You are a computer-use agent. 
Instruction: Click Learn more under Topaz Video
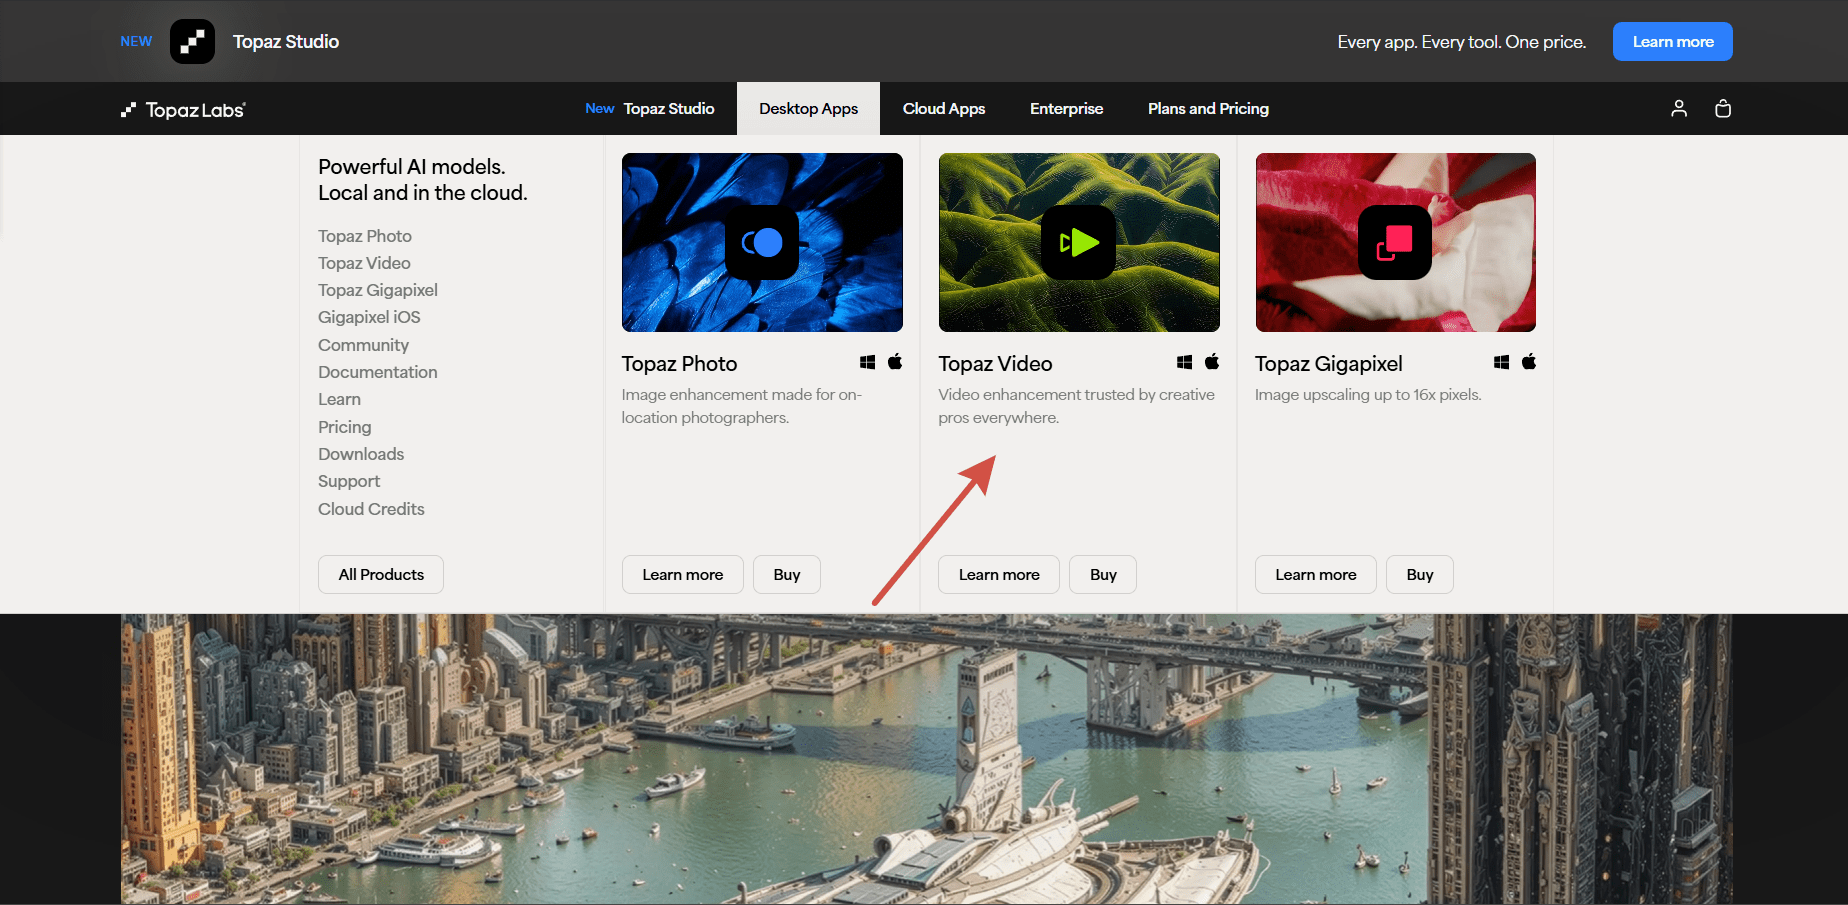tap(999, 575)
